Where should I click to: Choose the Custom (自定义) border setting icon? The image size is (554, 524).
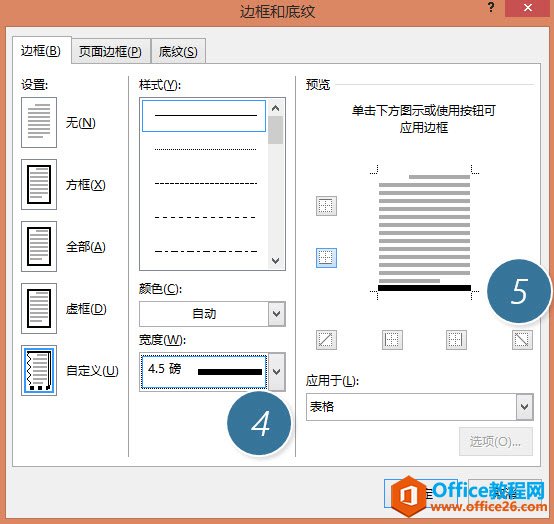pos(39,370)
